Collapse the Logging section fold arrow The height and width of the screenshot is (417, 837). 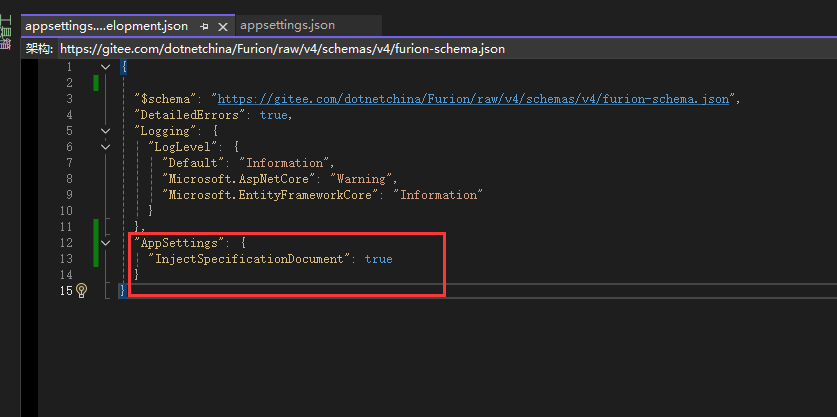106,131
